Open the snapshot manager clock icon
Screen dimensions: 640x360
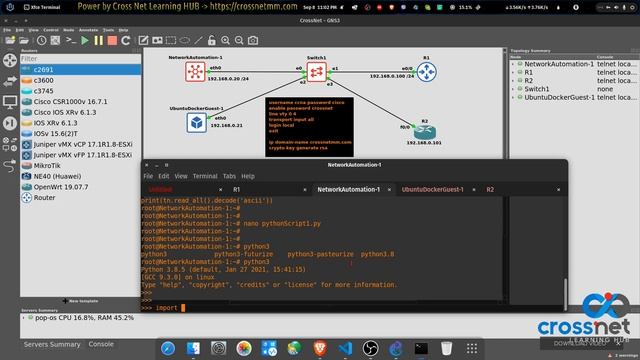(x=41, y=40)
